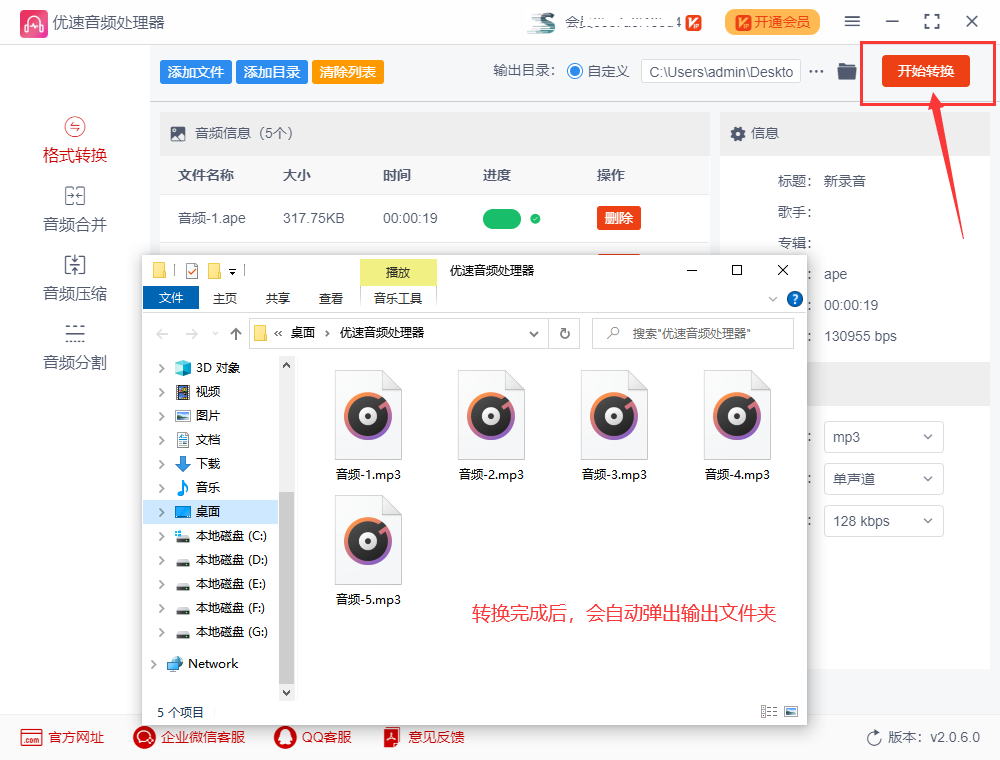Switch to details view in the Explorer status bar
This screenshot has height=760, width=1000.
point(768,711)
